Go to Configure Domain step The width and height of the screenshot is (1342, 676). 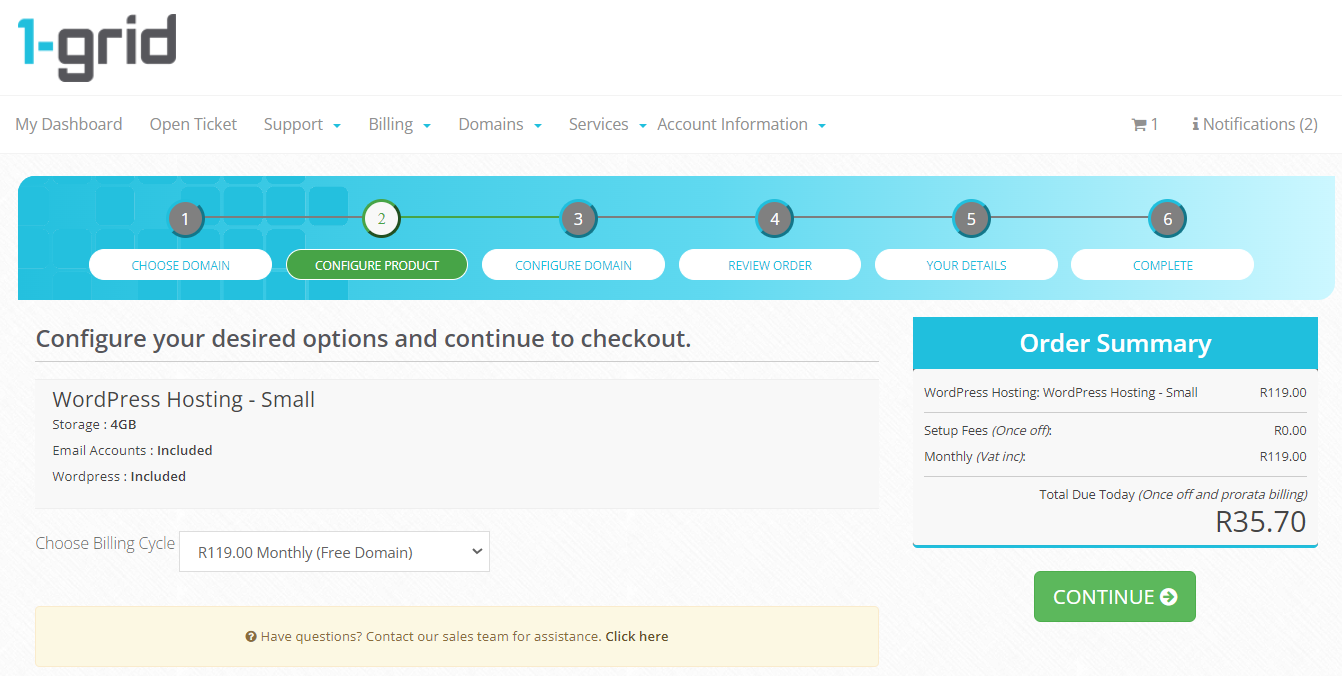pyautogui.click(x=573, y=265)
